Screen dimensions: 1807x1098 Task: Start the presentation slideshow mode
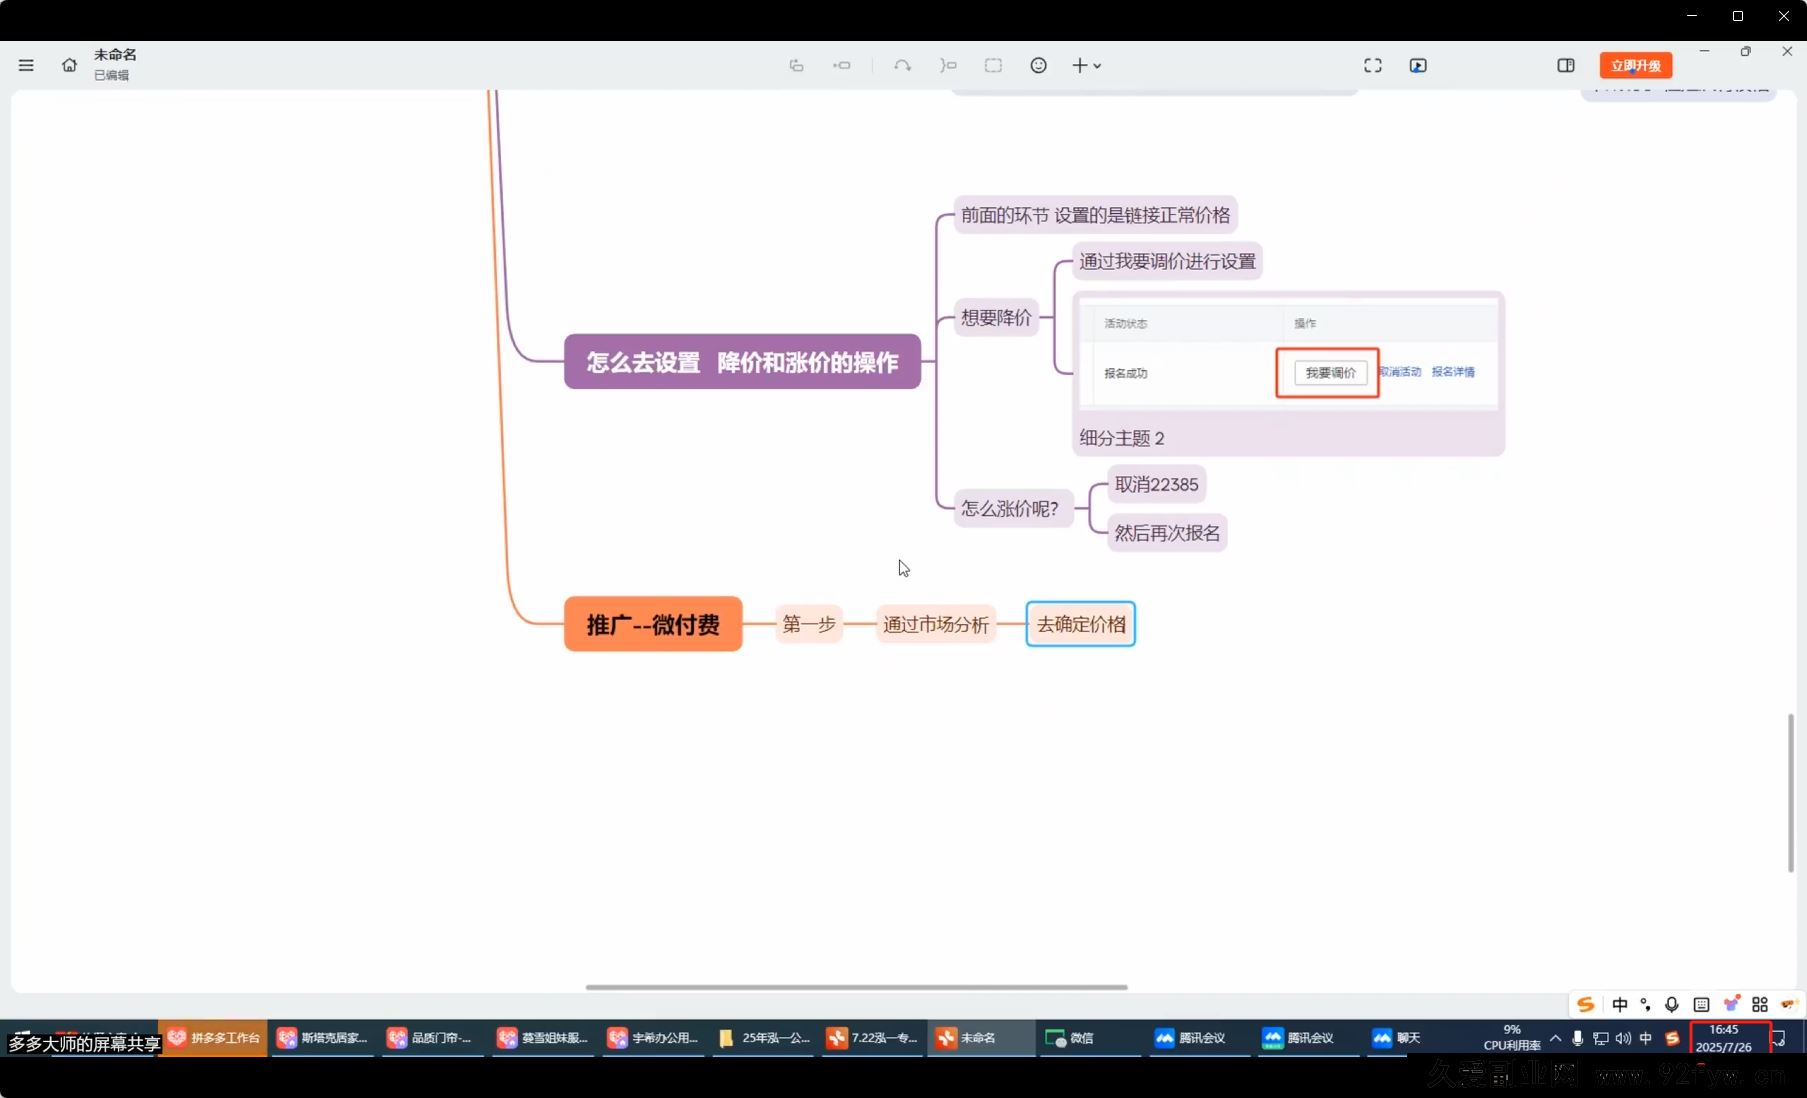(1418, 65)
